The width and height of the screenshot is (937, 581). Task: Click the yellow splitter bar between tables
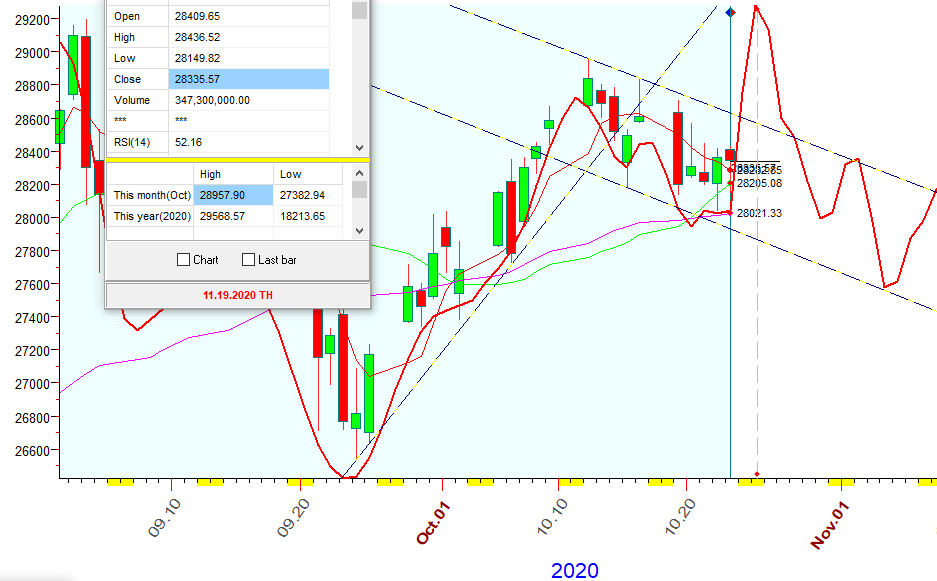coord(237,158)
